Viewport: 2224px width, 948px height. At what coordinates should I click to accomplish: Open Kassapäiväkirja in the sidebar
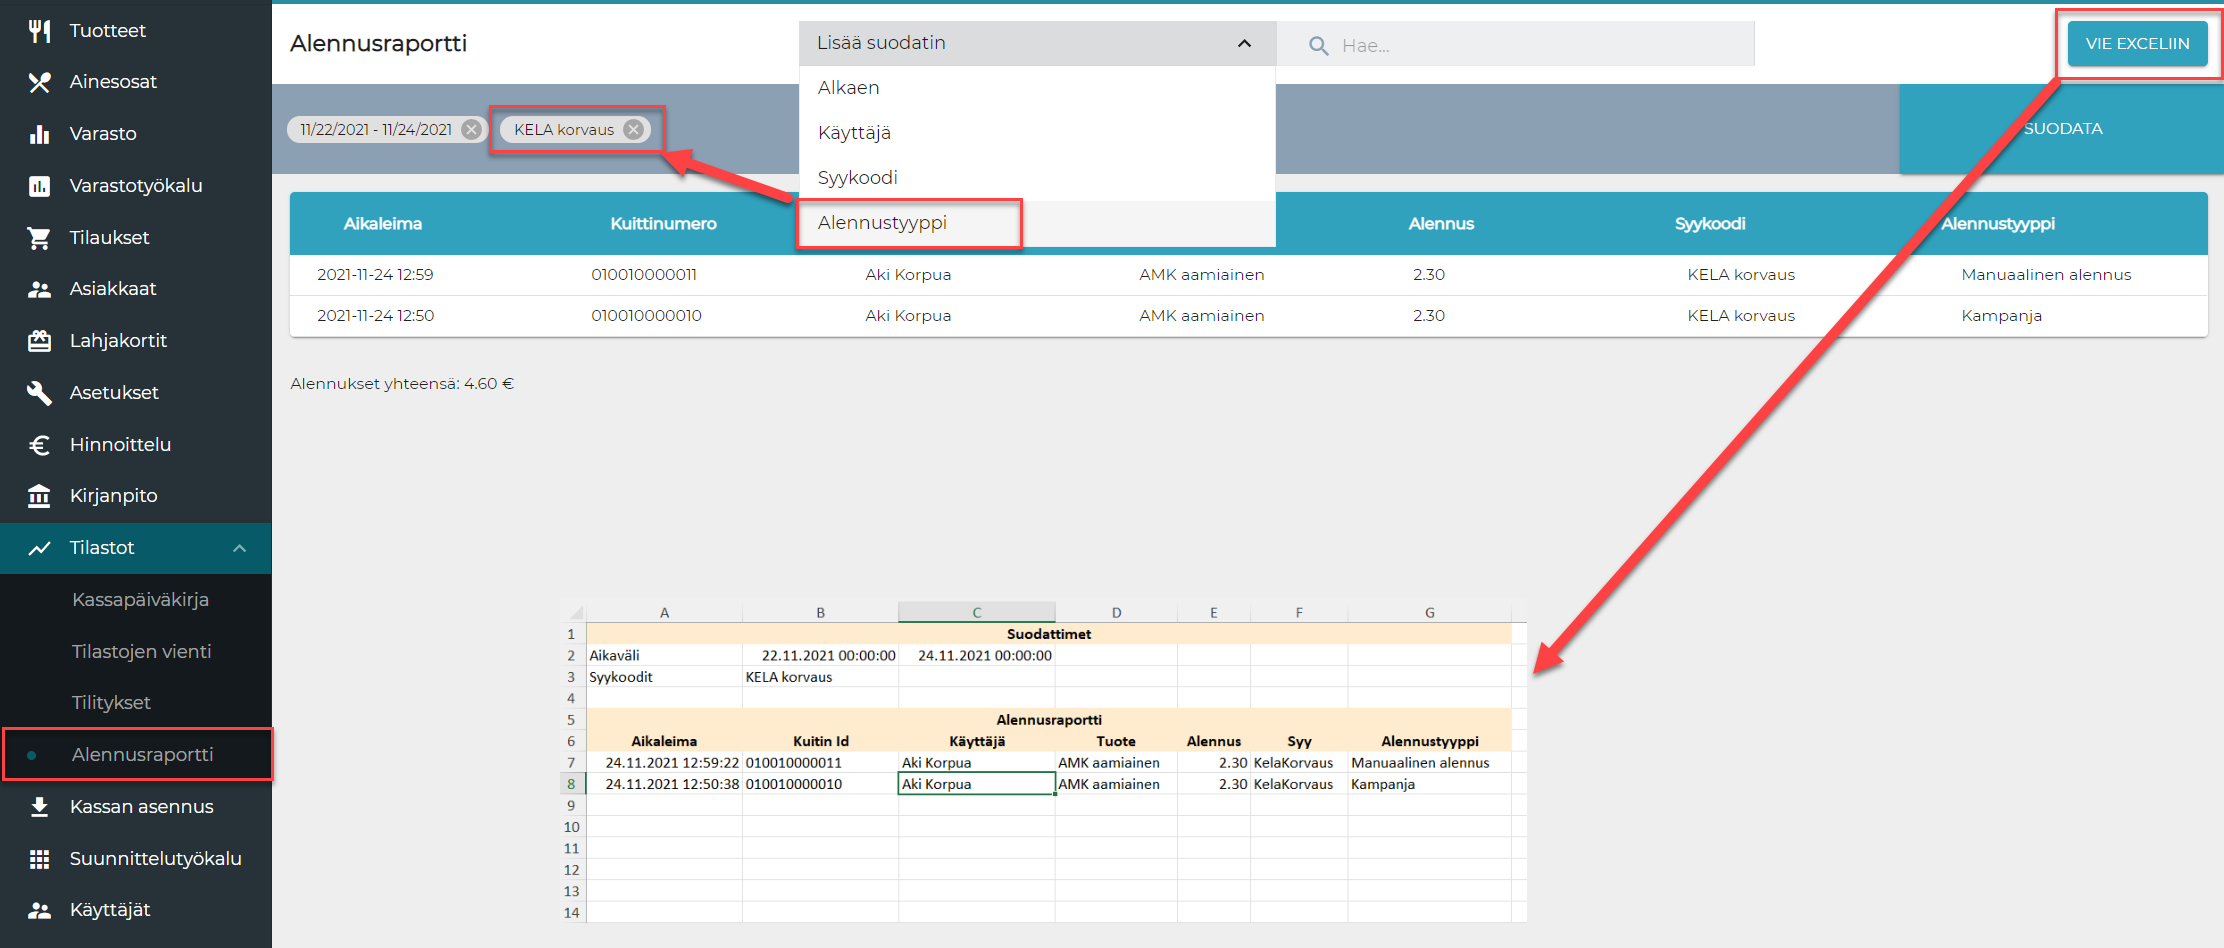[x=140, y=600]
